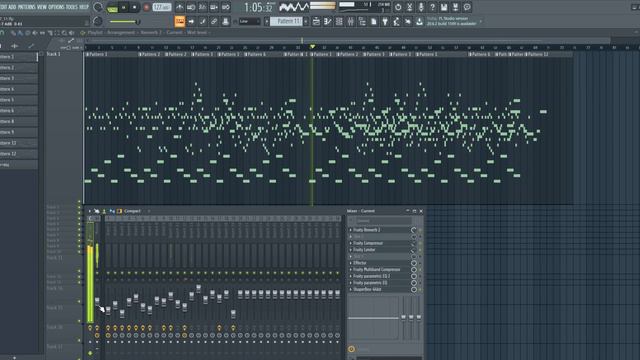
Task: Open the Line snap dropdown
Action: (x=249, y=22)
